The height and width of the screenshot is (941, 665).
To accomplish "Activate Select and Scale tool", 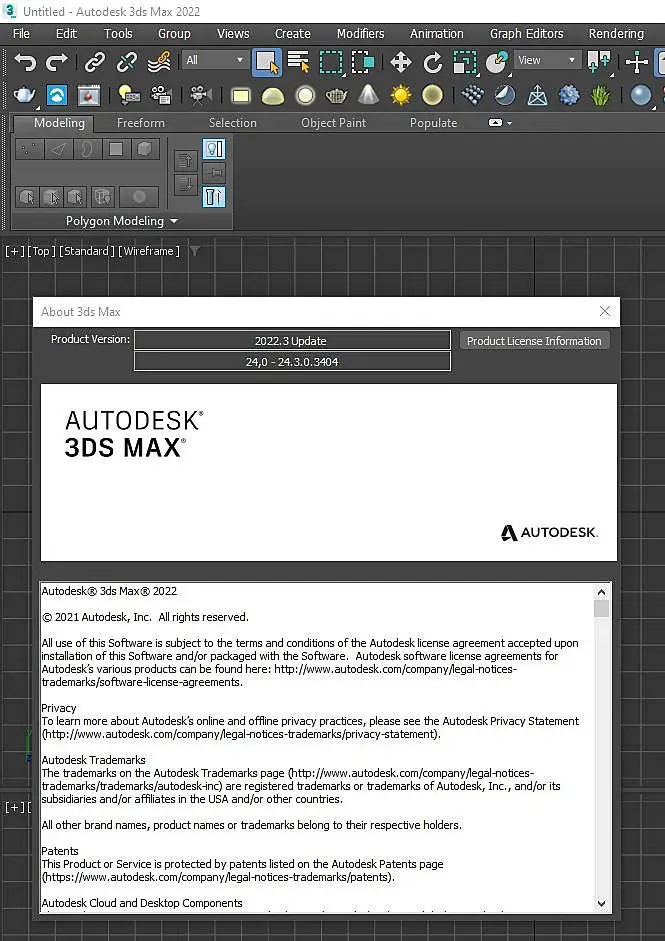I will pyautogui.click(x=465, y=62).
